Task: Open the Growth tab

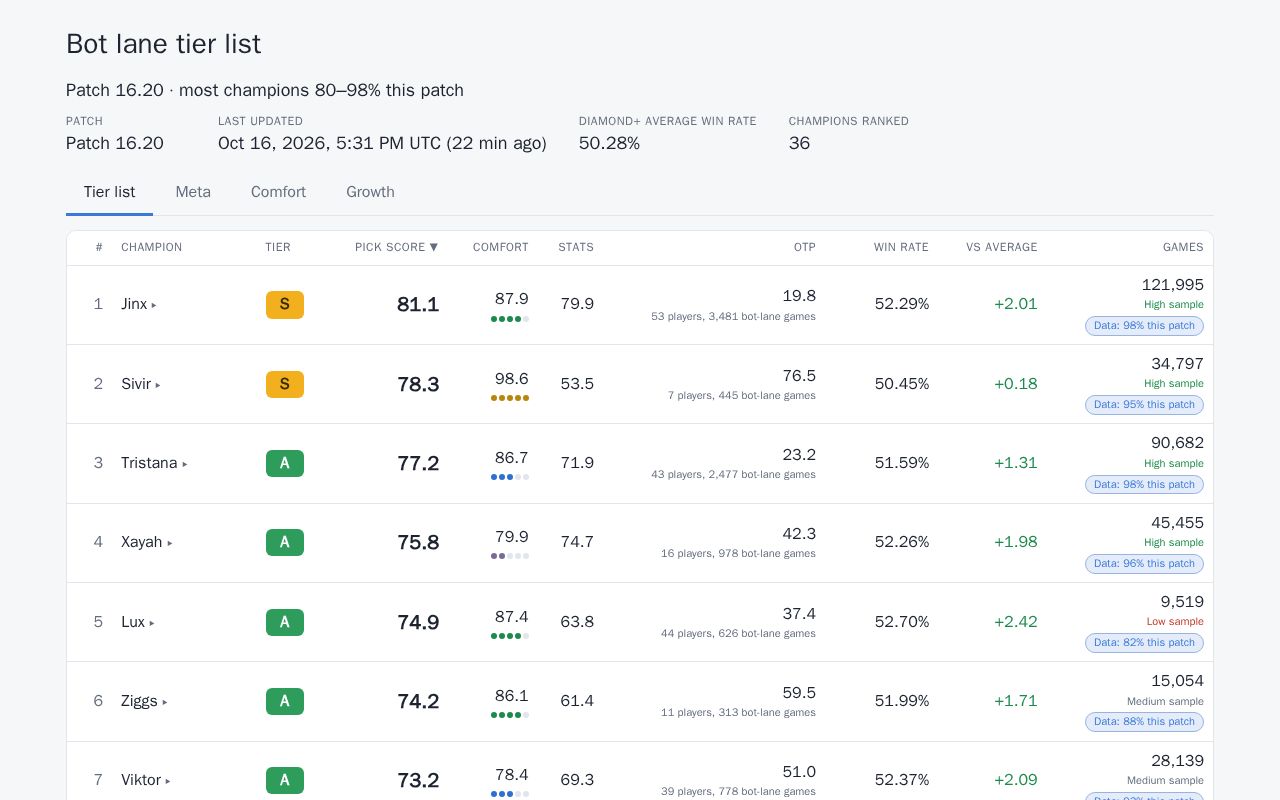Action: point(370,192)
